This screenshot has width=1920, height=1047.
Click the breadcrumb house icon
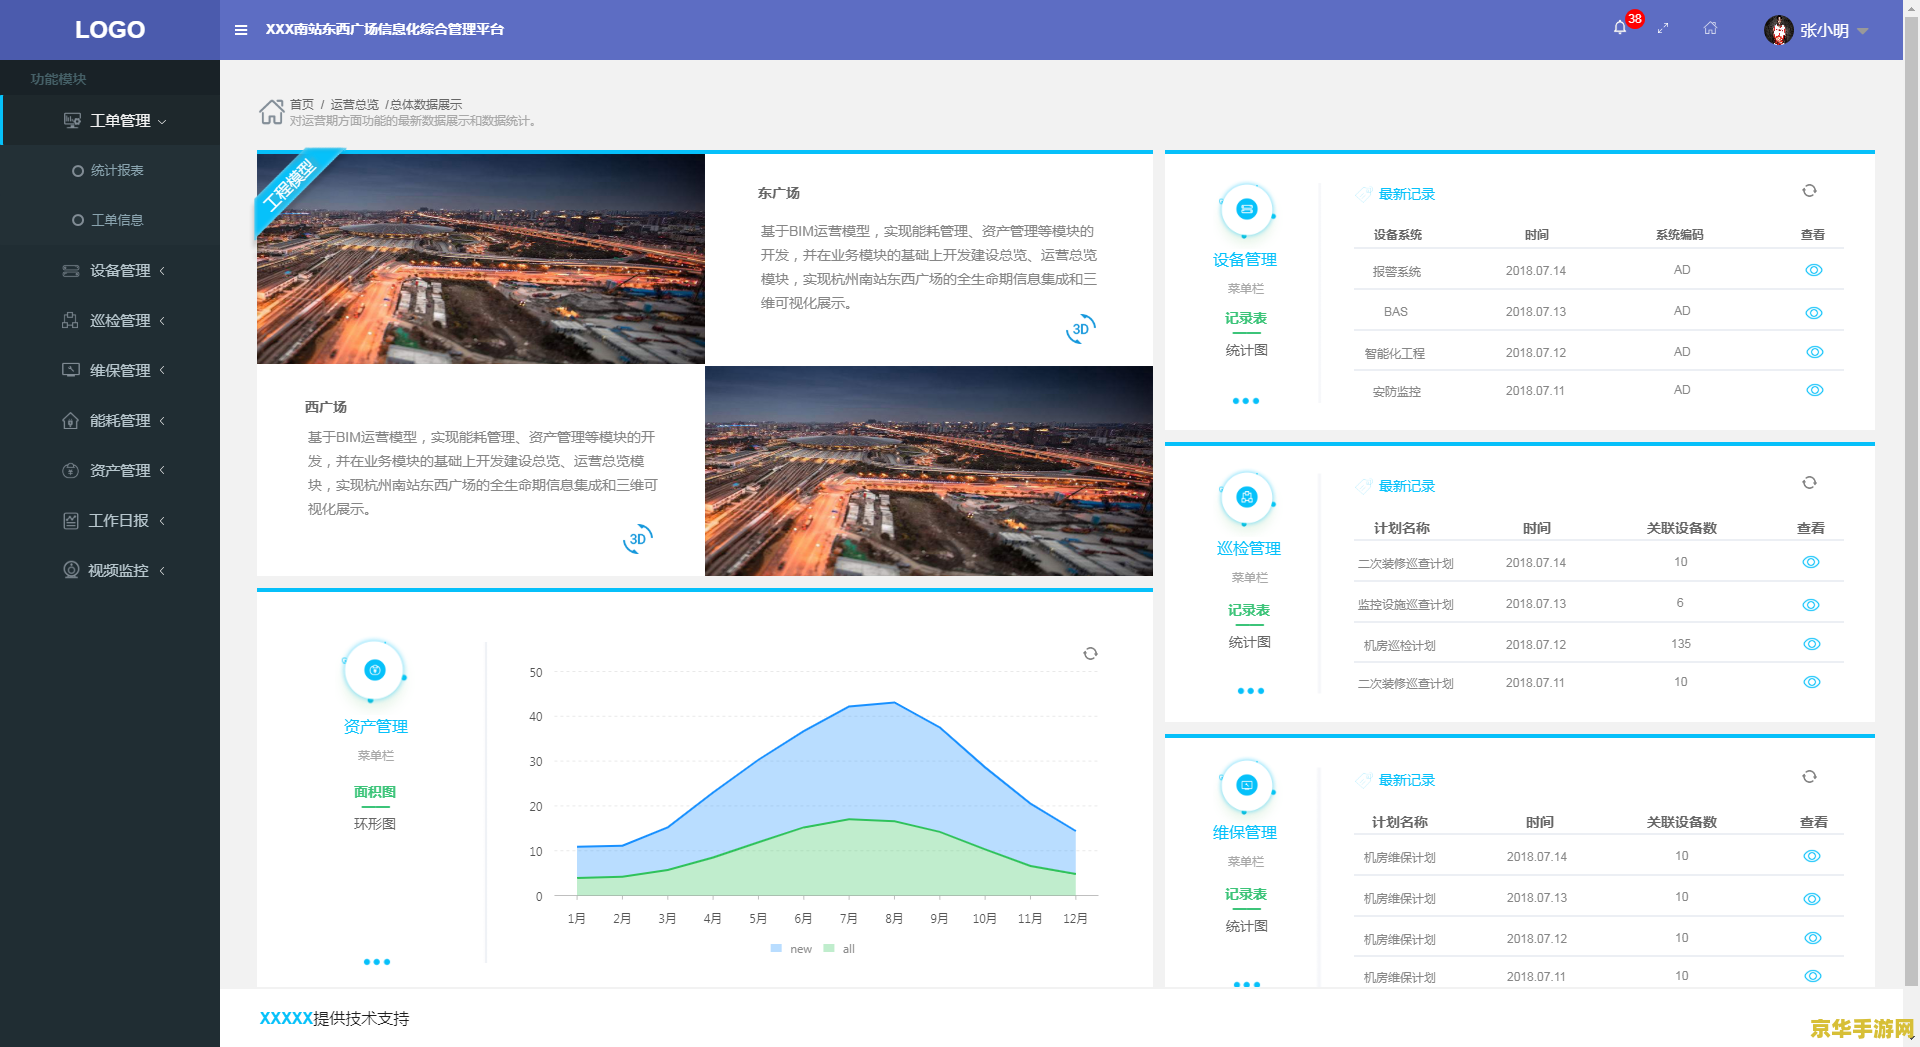point(272,112)
